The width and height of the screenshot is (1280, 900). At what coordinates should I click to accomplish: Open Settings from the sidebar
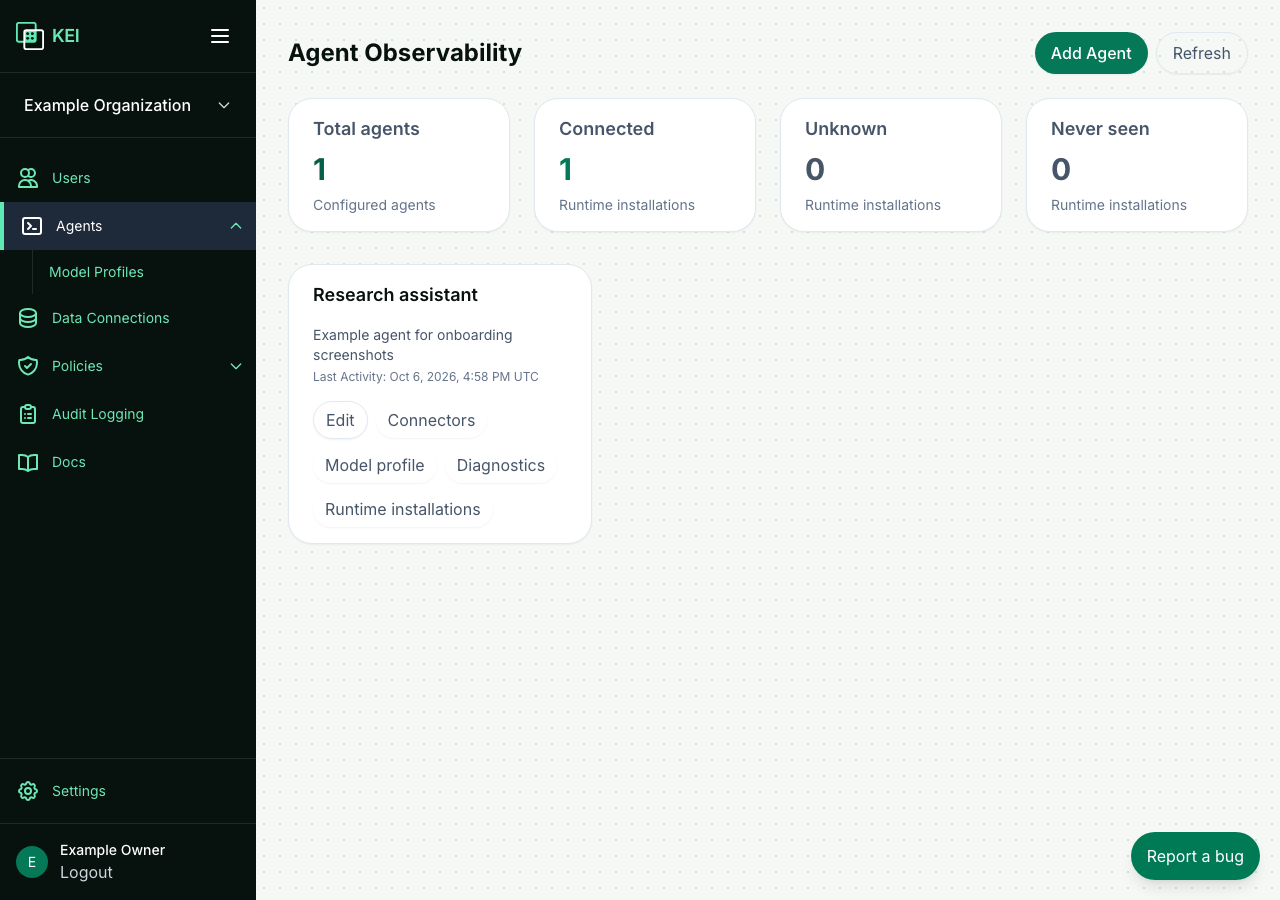(x=128, y=791)
